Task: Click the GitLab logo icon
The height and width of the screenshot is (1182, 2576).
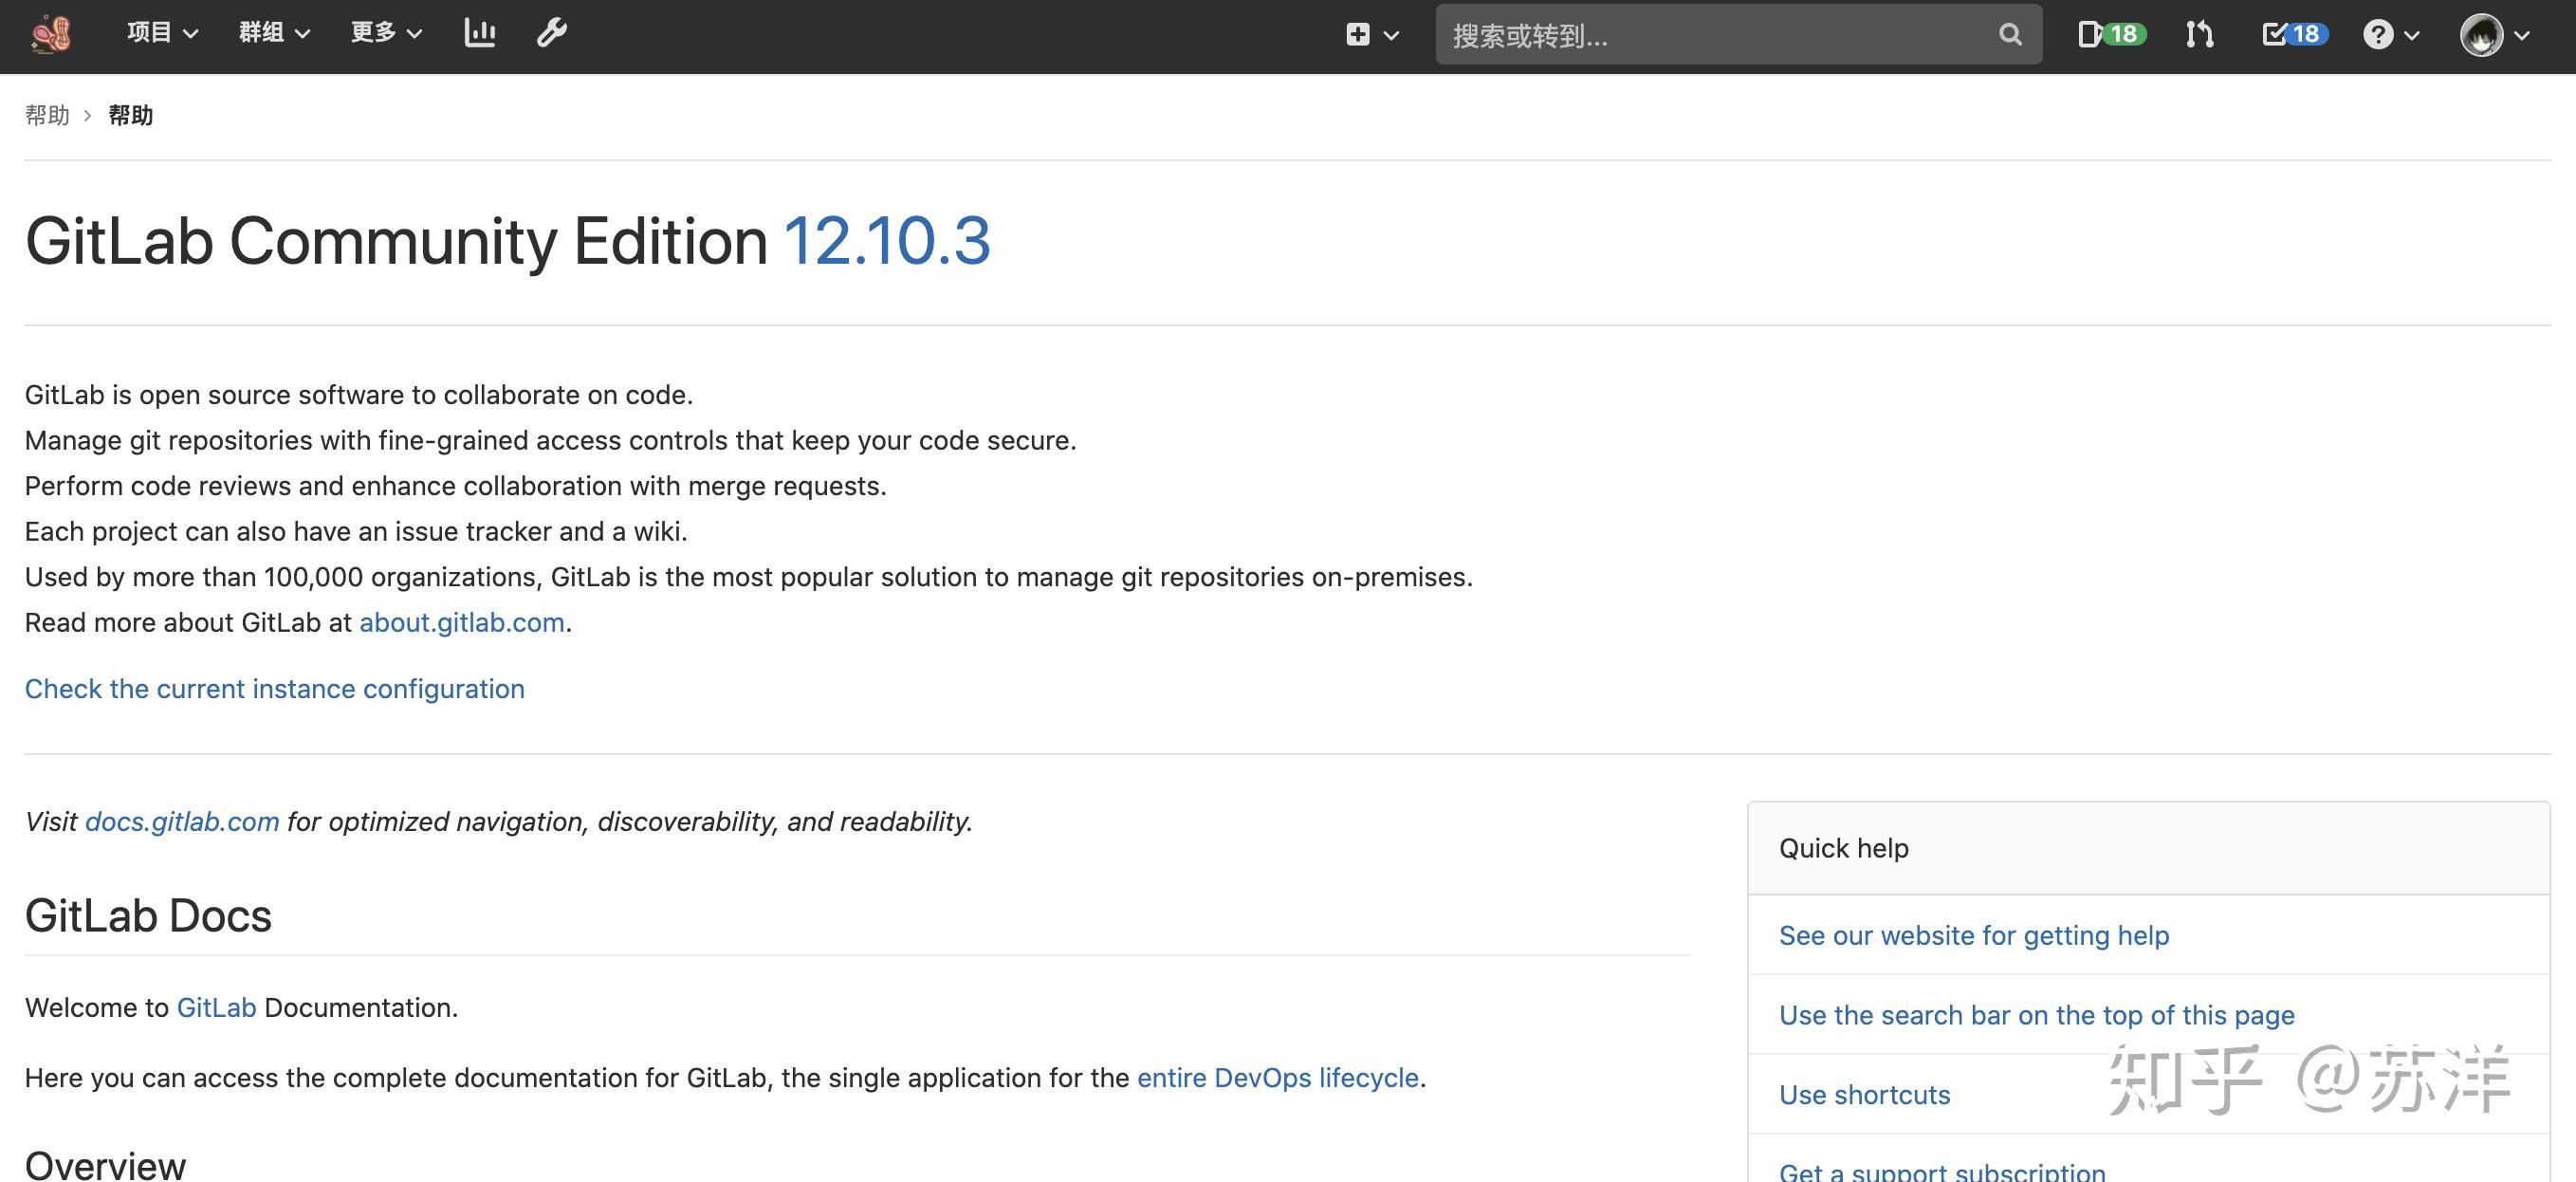Action: (50, 33)
